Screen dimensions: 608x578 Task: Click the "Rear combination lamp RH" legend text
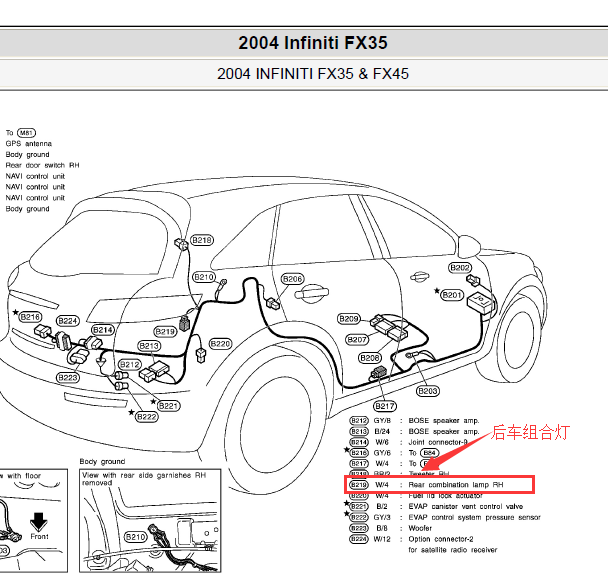click(456, 485)
